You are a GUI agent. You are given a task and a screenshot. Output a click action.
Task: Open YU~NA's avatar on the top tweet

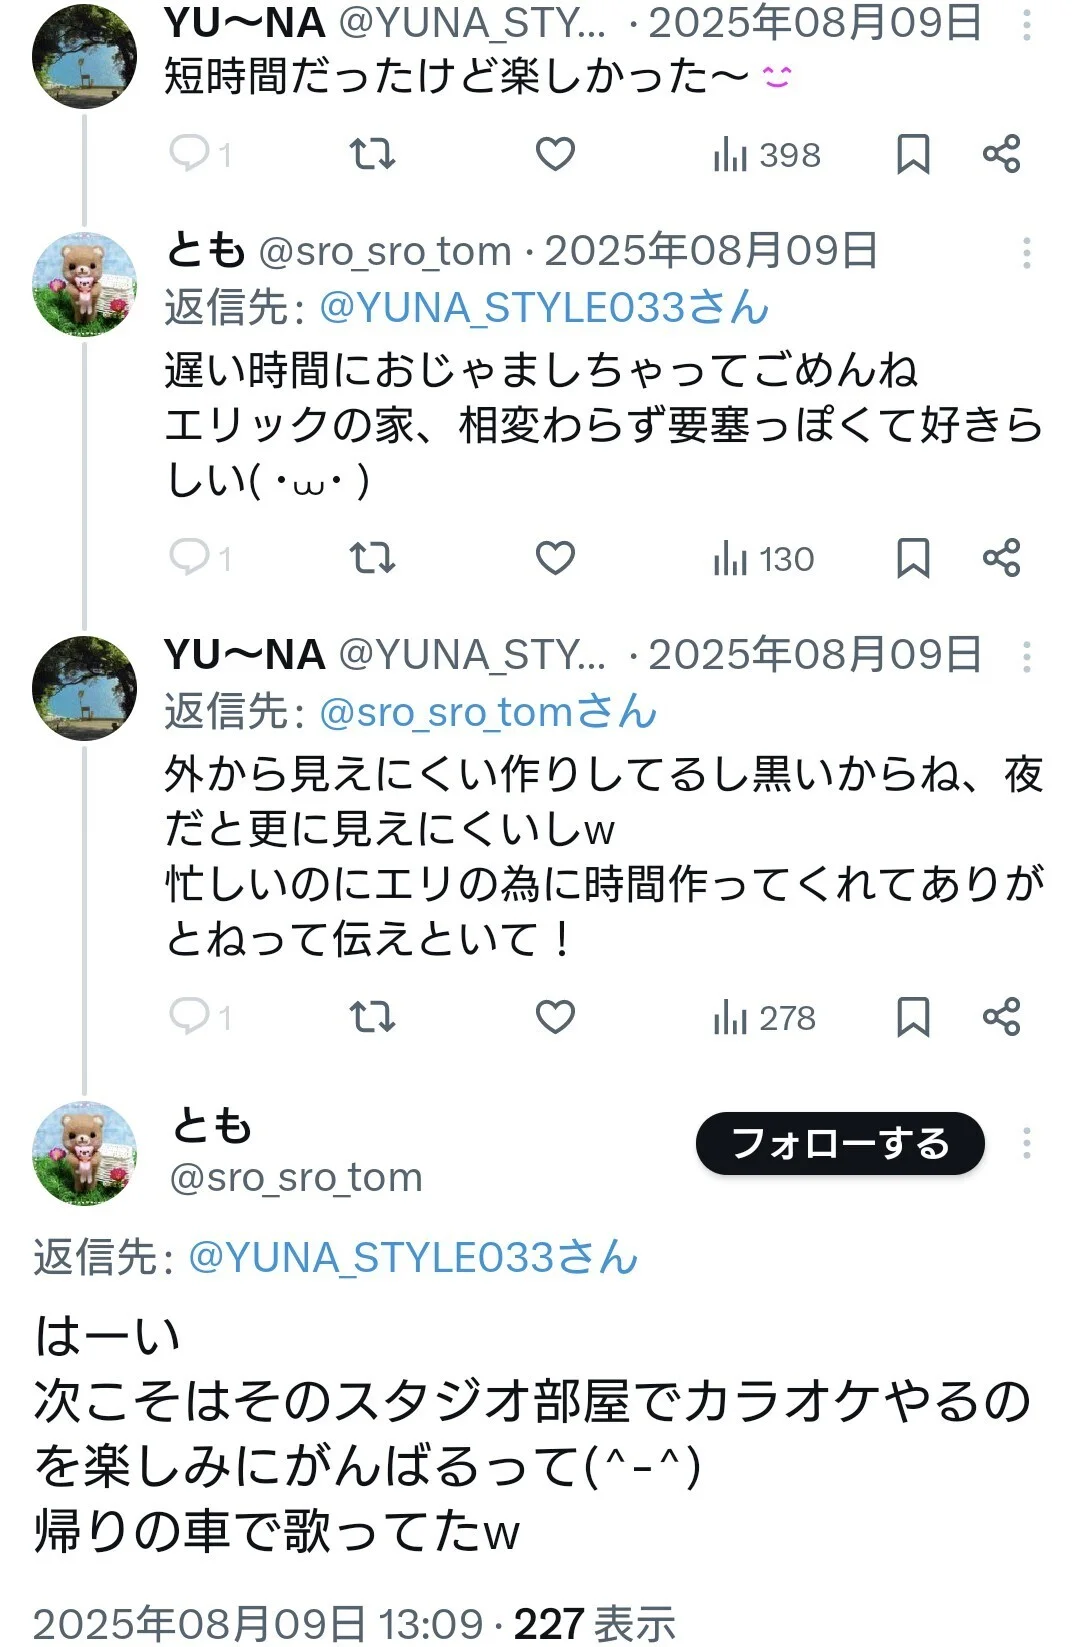click(x=84, y=55)
